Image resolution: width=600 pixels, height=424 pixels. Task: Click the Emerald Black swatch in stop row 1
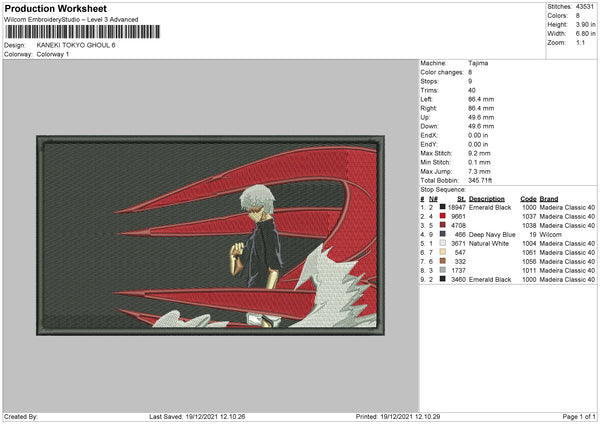click(x=442, y=207)
